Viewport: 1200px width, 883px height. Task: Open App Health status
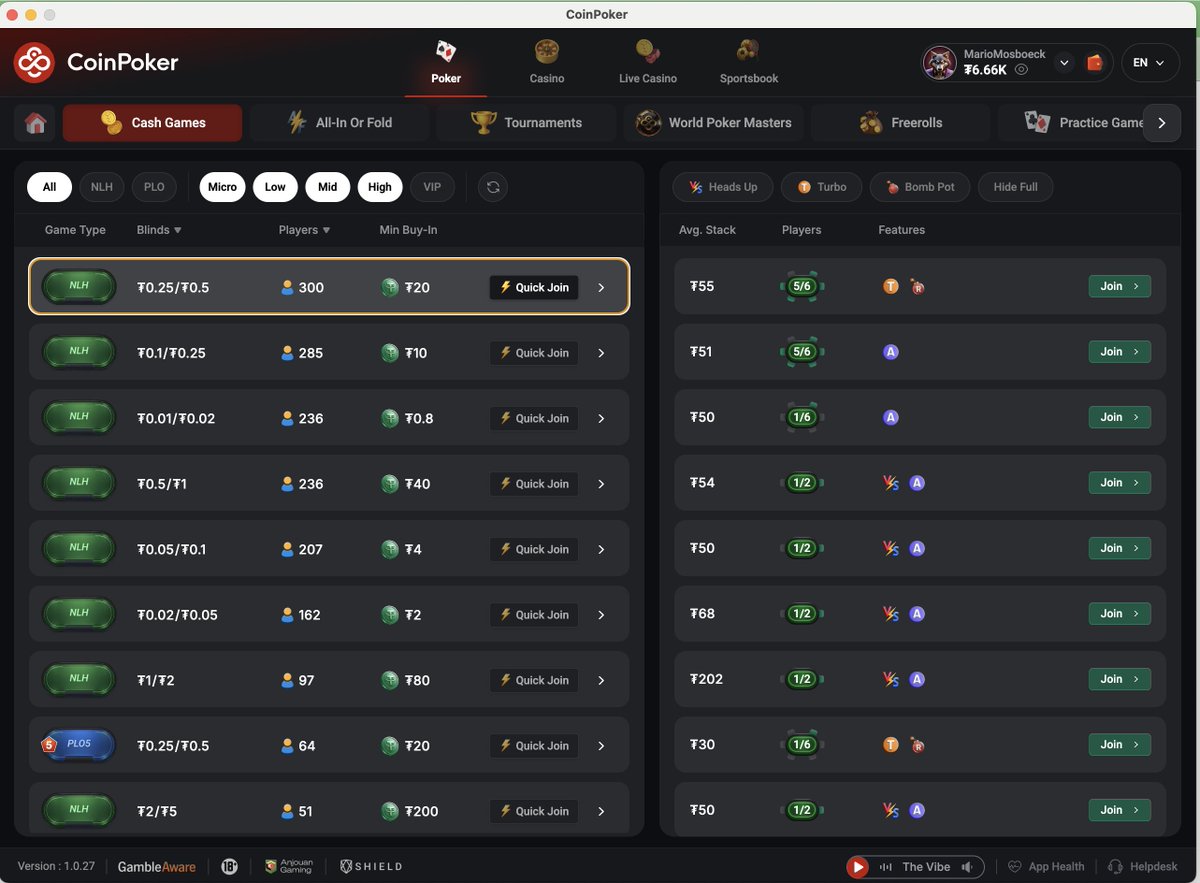(1046, 867)
